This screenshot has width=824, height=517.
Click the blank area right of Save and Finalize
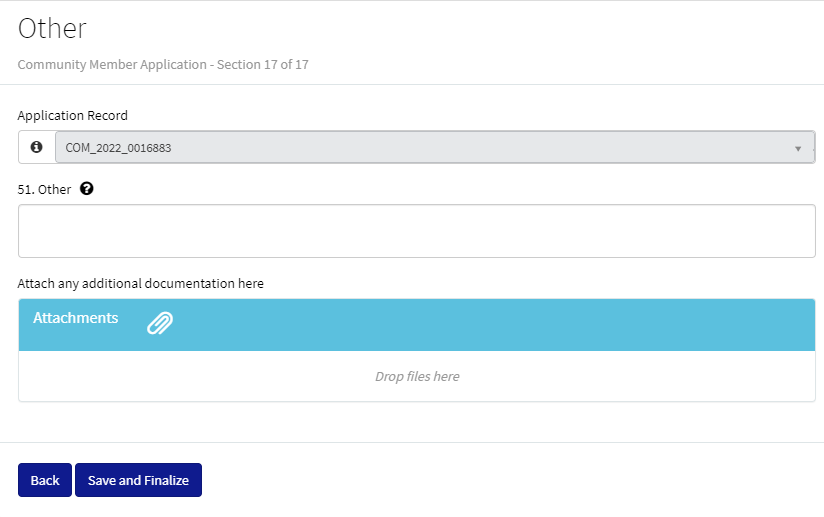(500, 480)
